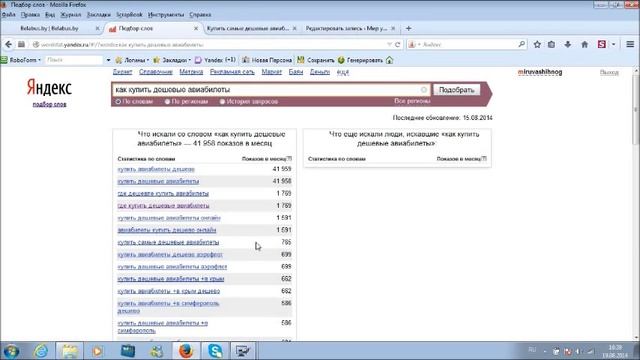
Task: Open the 'Журнал' menu
Action: pyautogui.click(x=71, y=15)
